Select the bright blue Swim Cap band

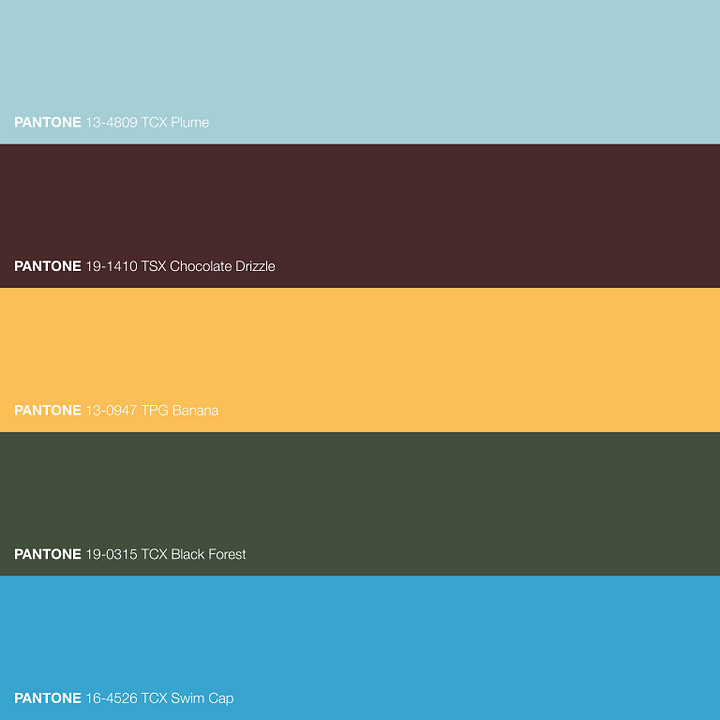coord(360,648)
